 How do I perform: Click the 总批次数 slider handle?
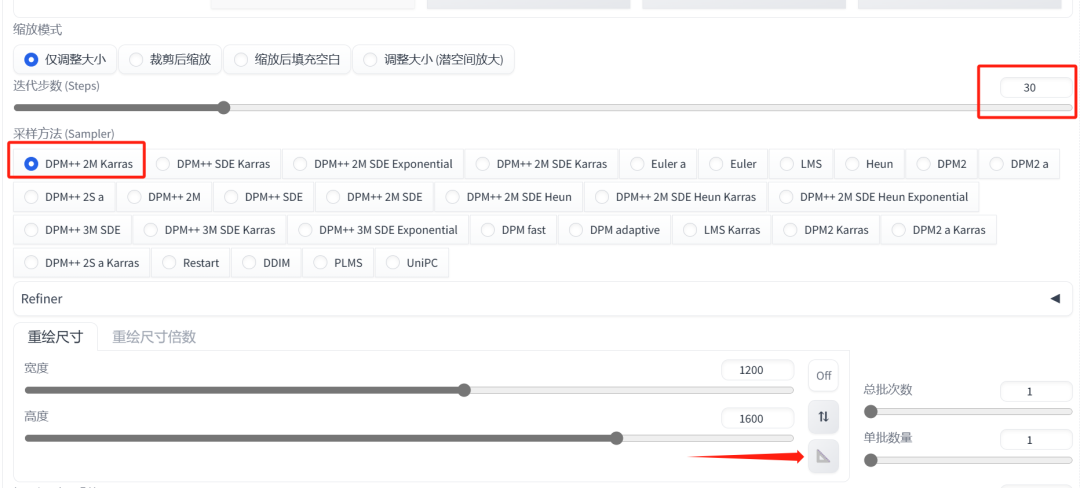point(871,412)
